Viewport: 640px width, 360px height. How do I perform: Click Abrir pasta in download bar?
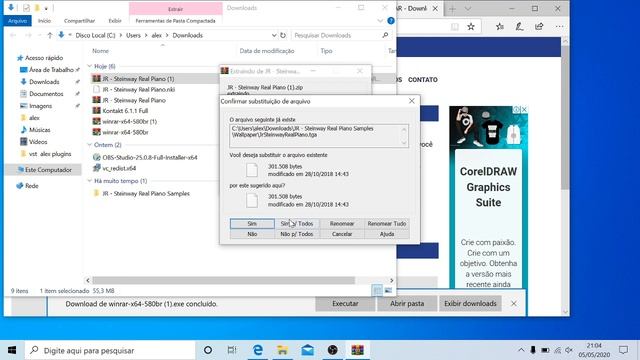[x=407, y=304]
